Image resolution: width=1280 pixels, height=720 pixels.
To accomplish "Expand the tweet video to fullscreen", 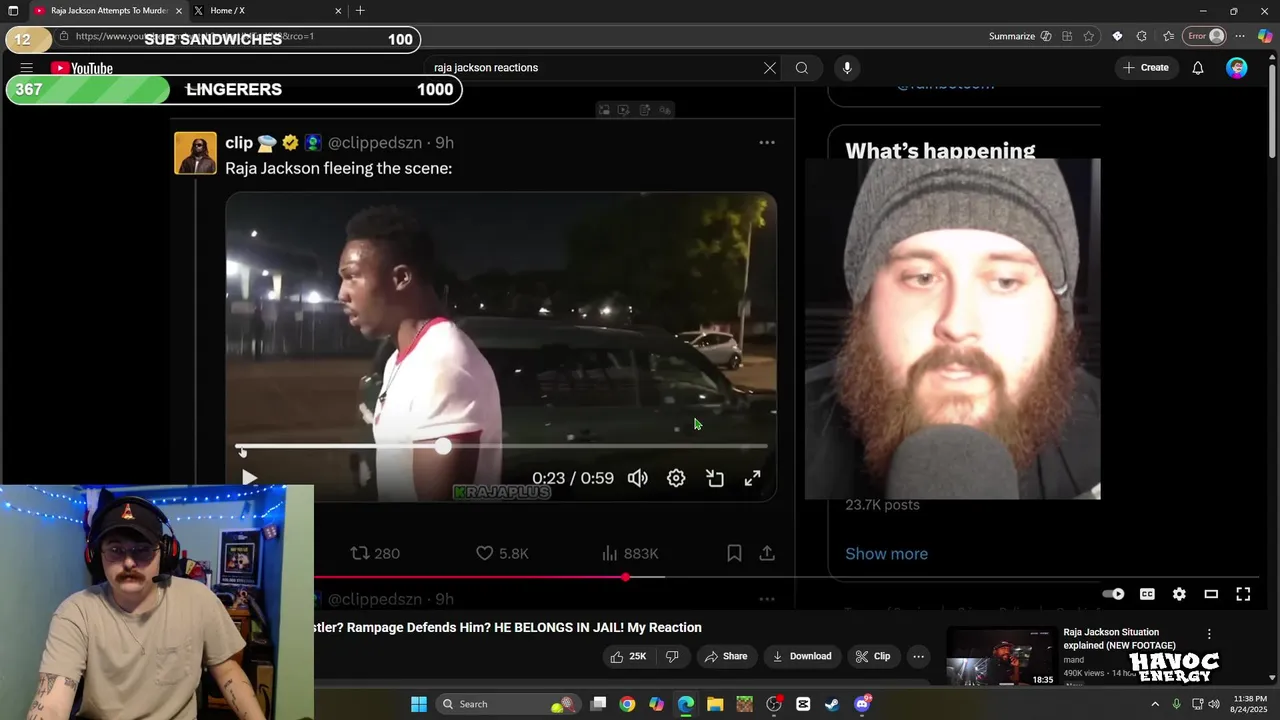I will 752,478.
